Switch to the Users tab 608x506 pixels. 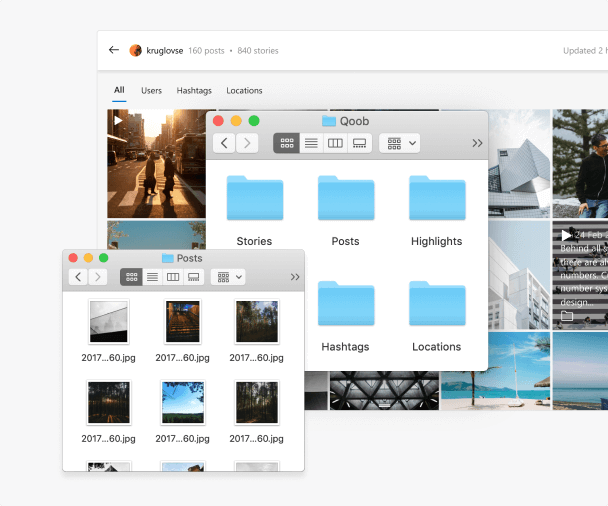coord(151,91)
